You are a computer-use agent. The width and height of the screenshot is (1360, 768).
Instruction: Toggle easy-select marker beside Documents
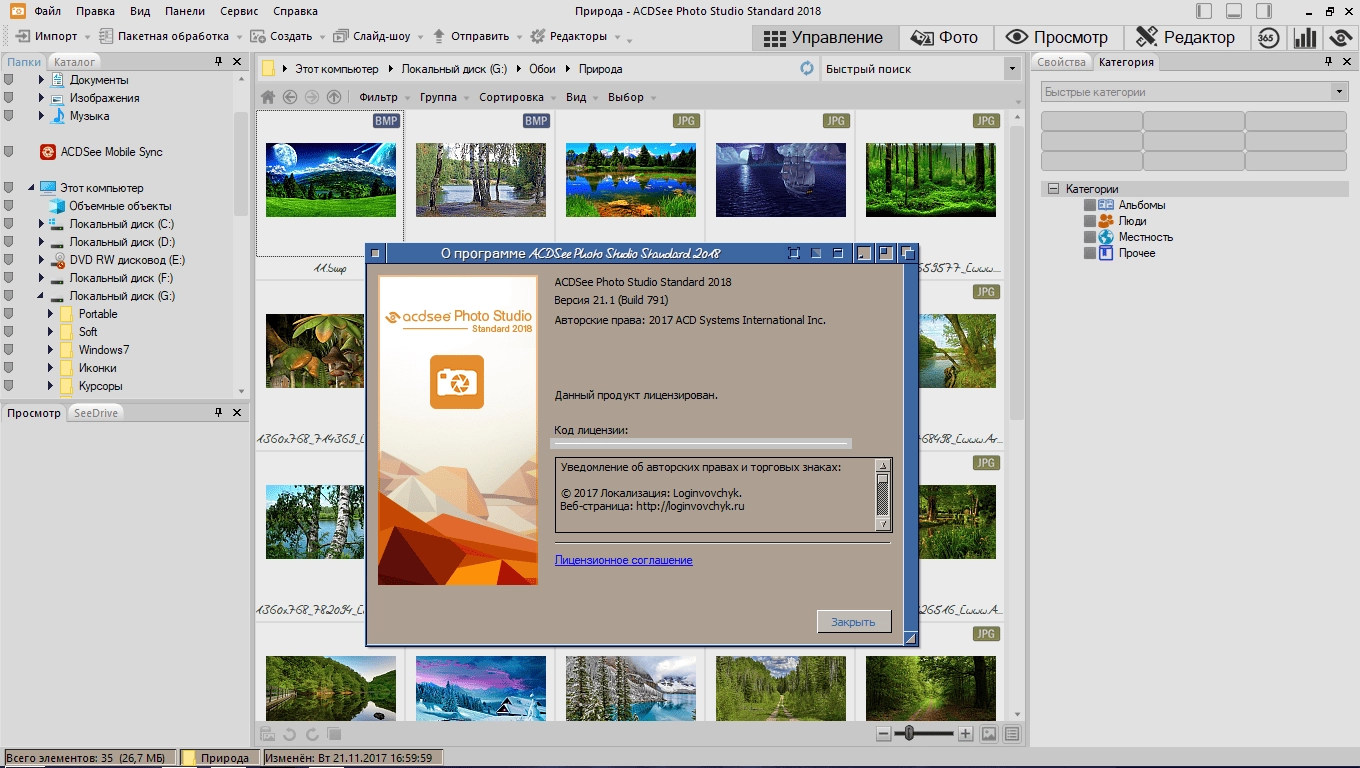point(9,80)
